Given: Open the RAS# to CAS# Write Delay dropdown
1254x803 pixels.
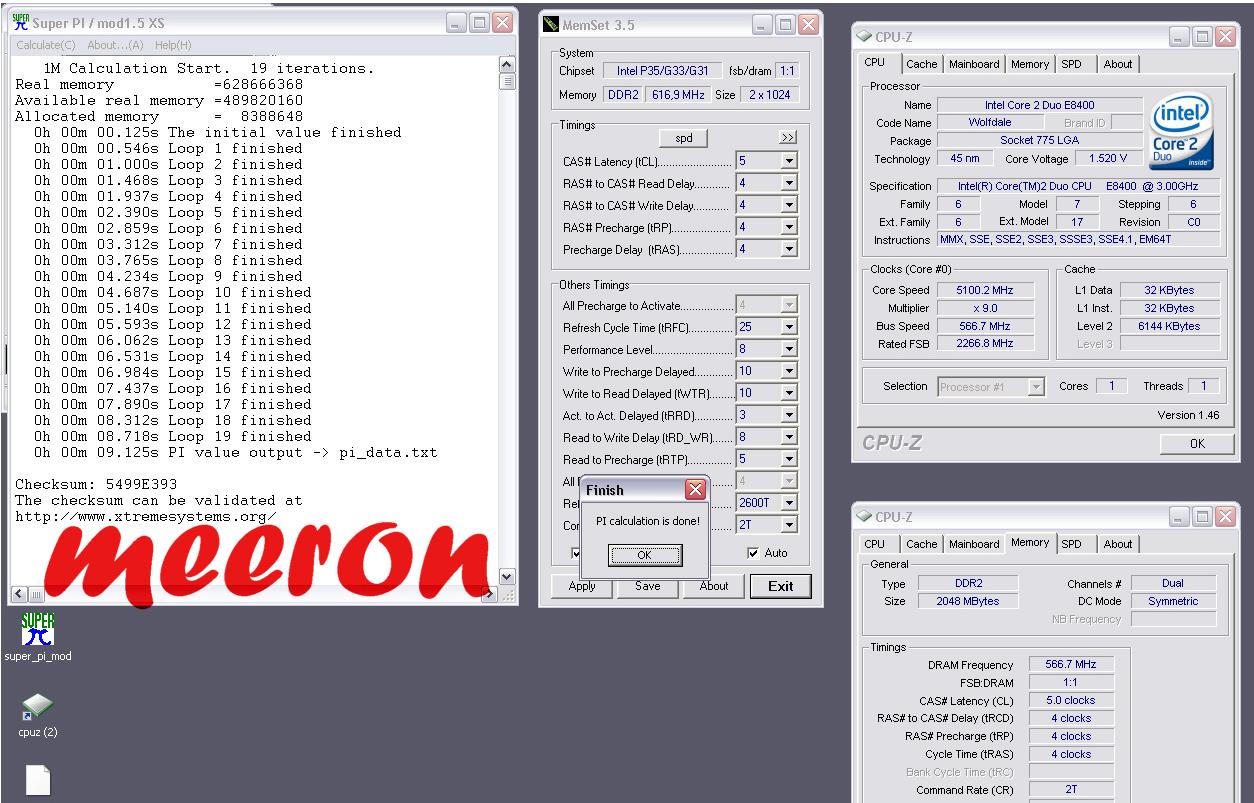Looking at the screenshot, I should 789,205.
